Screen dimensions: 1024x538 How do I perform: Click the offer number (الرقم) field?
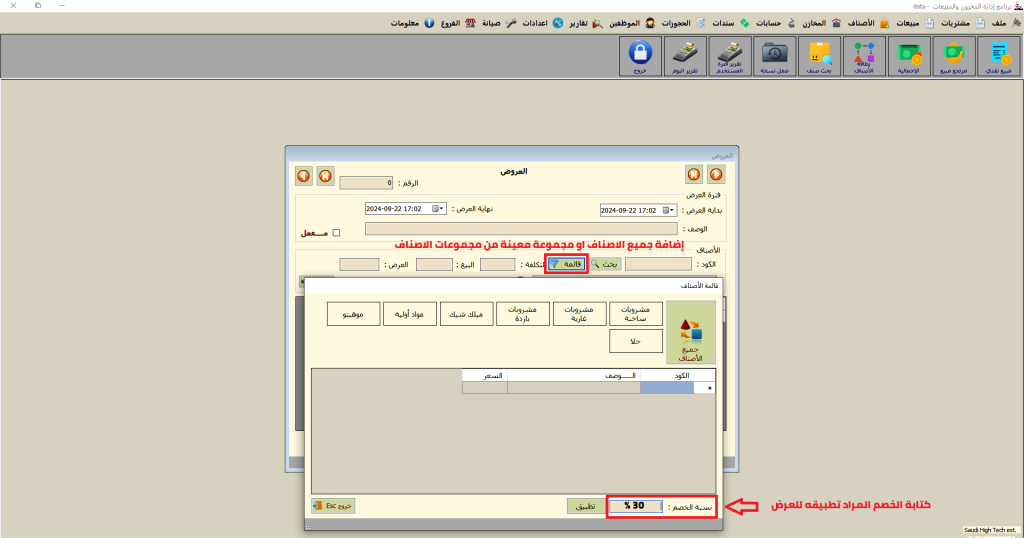coord(366,183)
